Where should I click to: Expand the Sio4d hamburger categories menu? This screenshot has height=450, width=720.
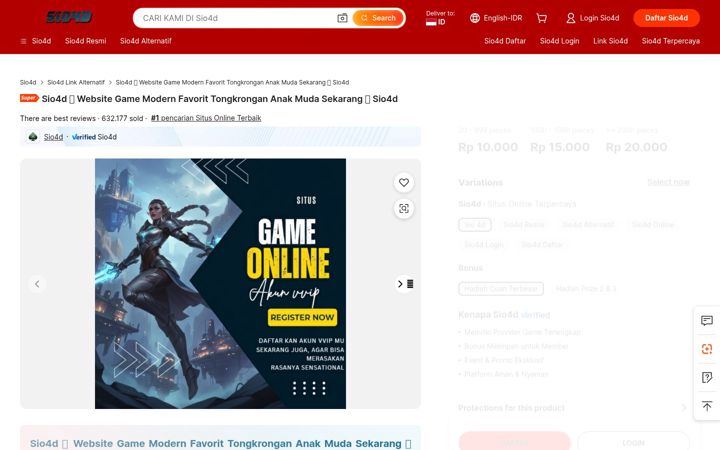click(x=36, y=41)
